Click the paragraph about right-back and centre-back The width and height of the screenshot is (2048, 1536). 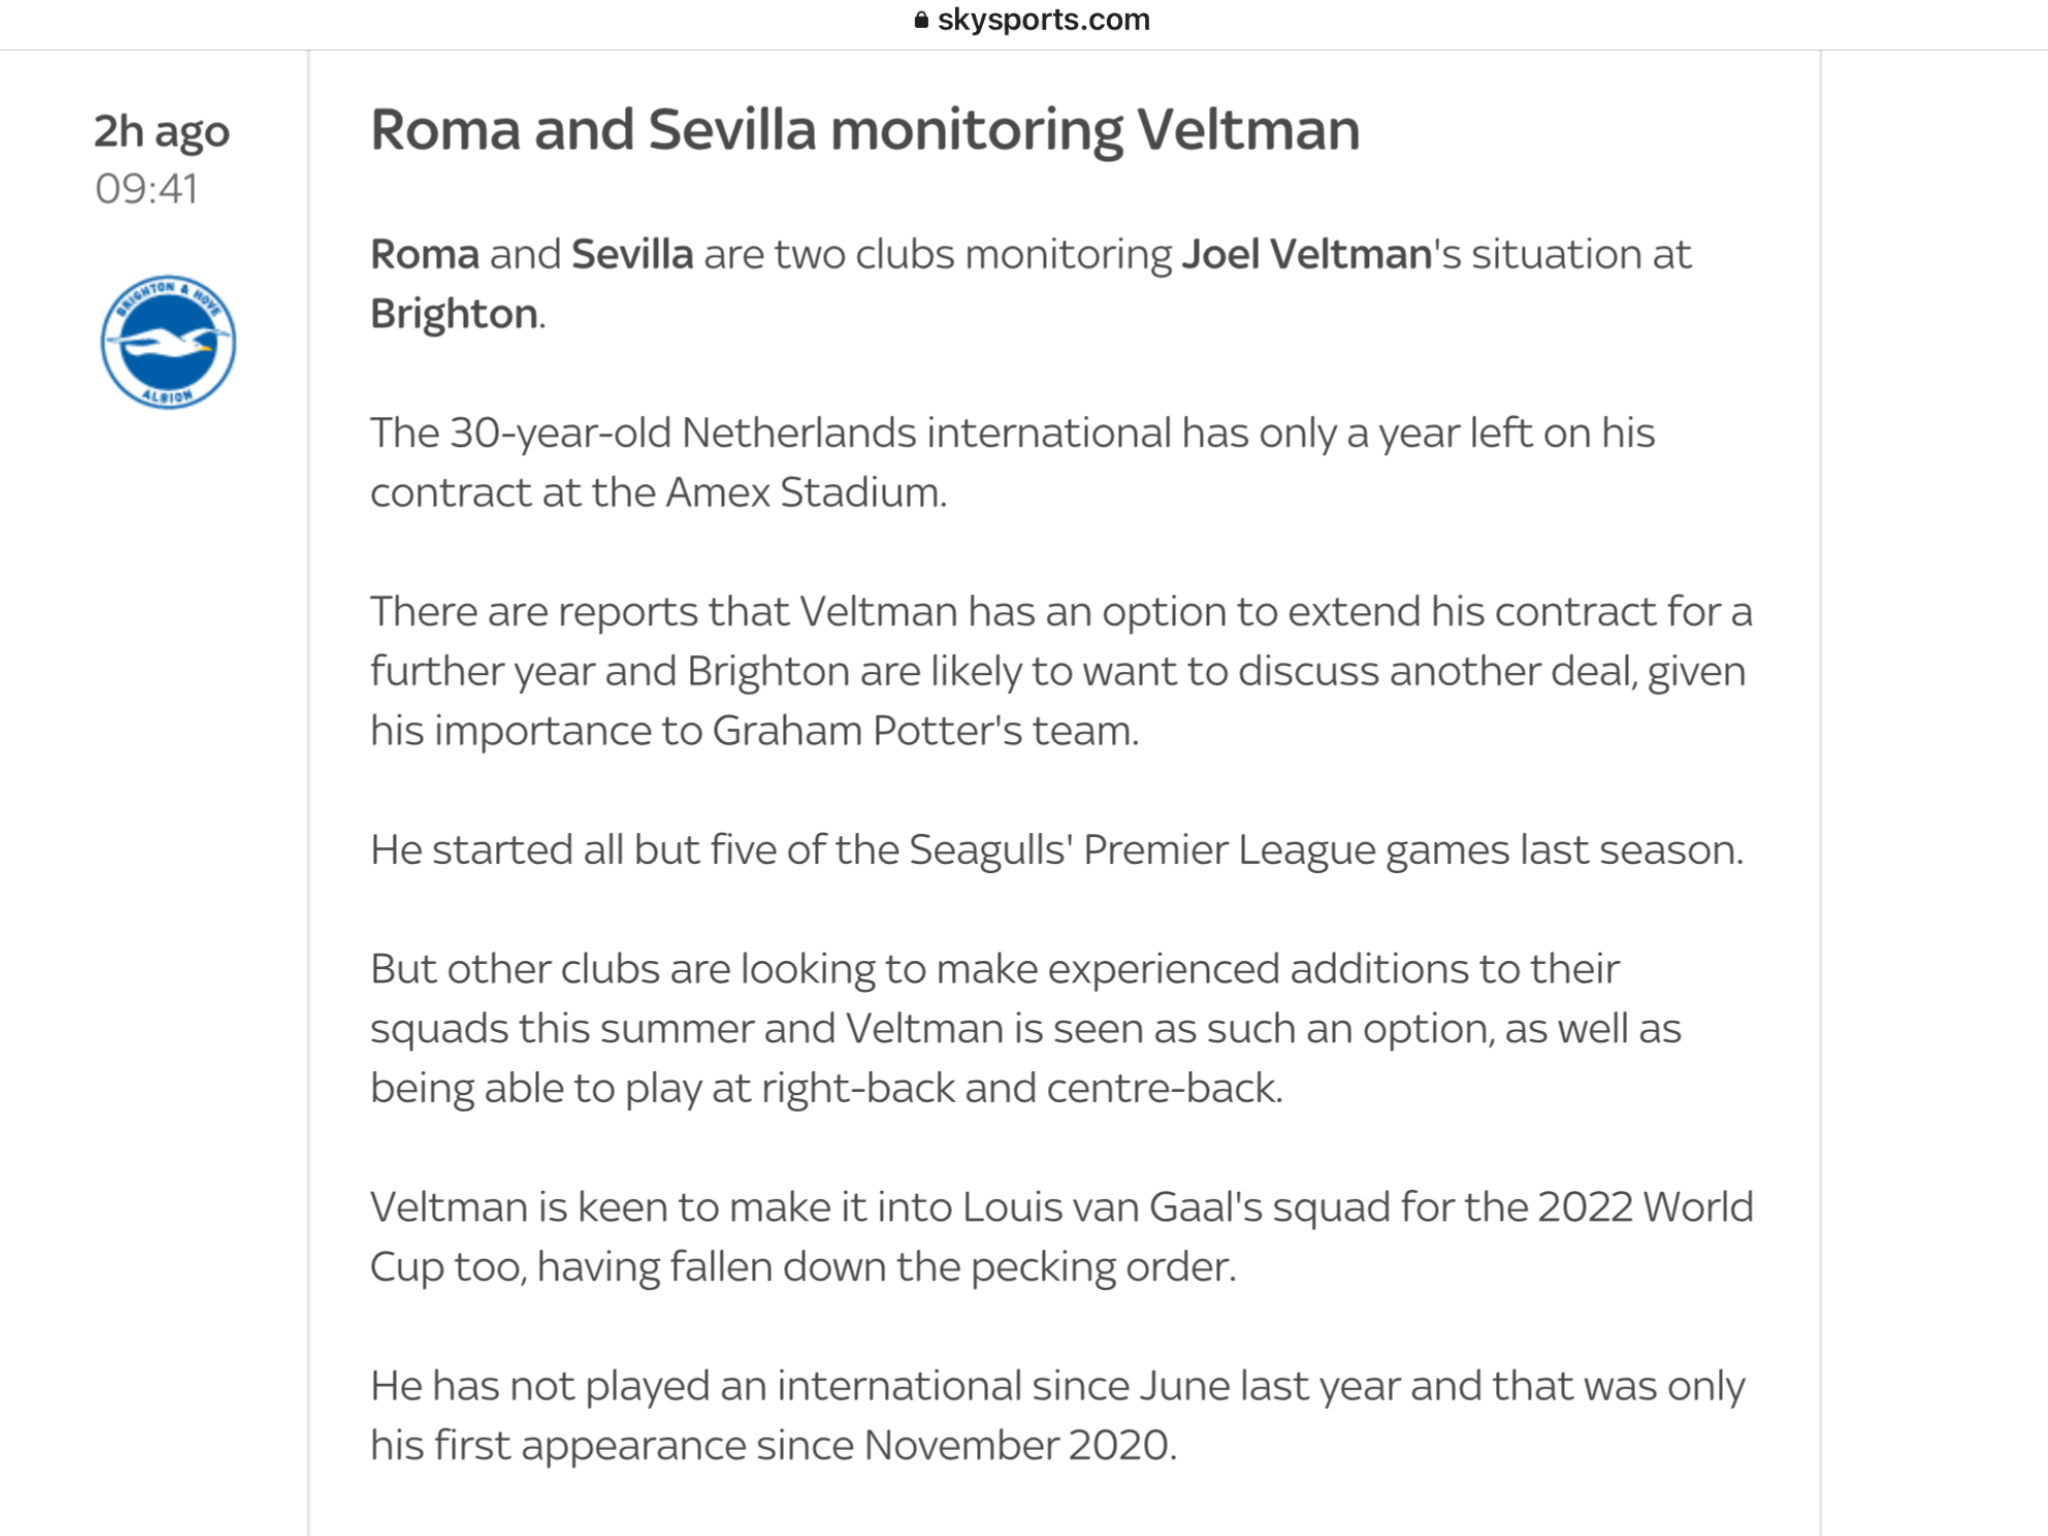pos(1026,1028)
